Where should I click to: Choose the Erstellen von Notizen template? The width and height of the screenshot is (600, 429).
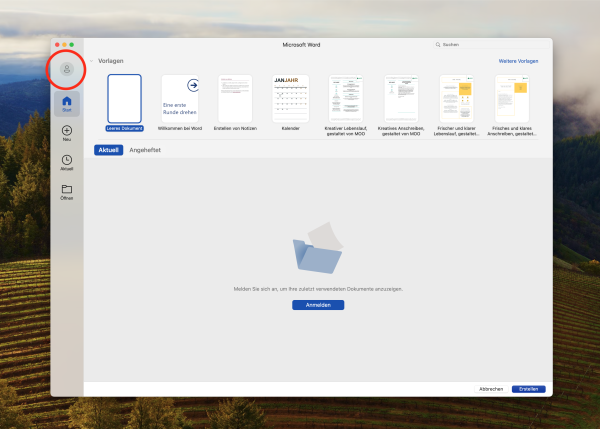(x=235, y=99)
